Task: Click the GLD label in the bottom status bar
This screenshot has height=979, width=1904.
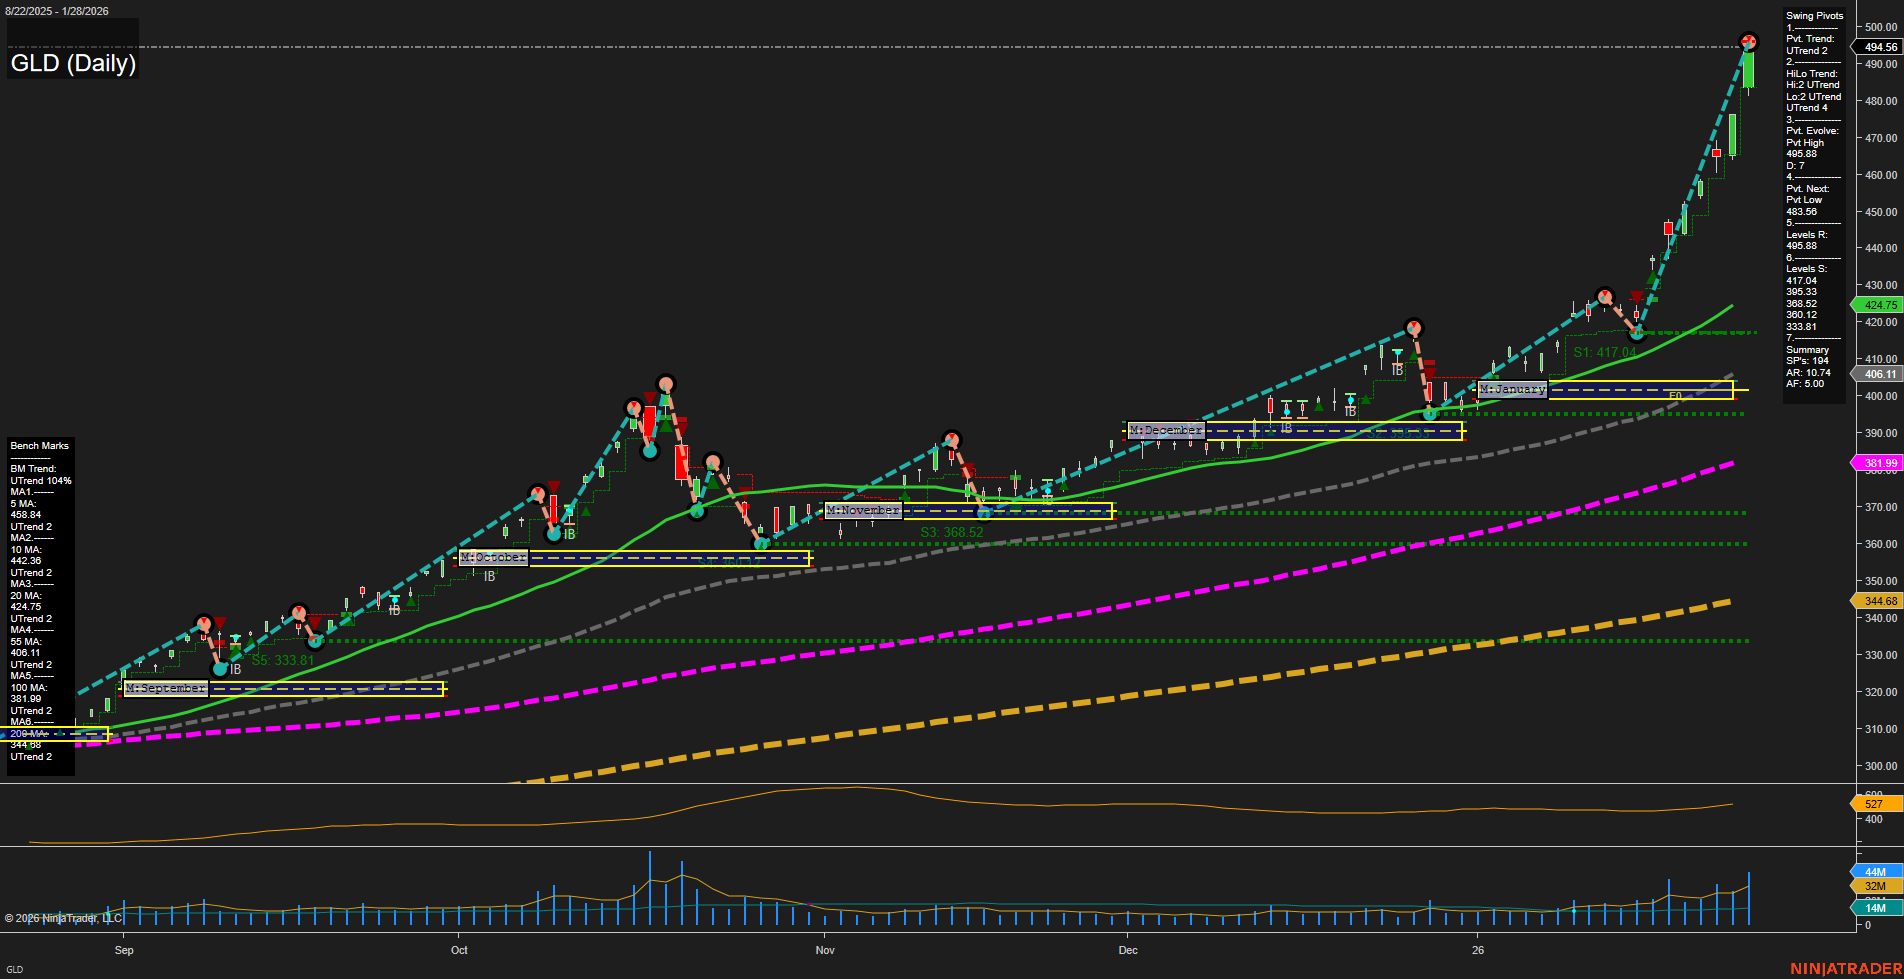Action: coord(14,970)
